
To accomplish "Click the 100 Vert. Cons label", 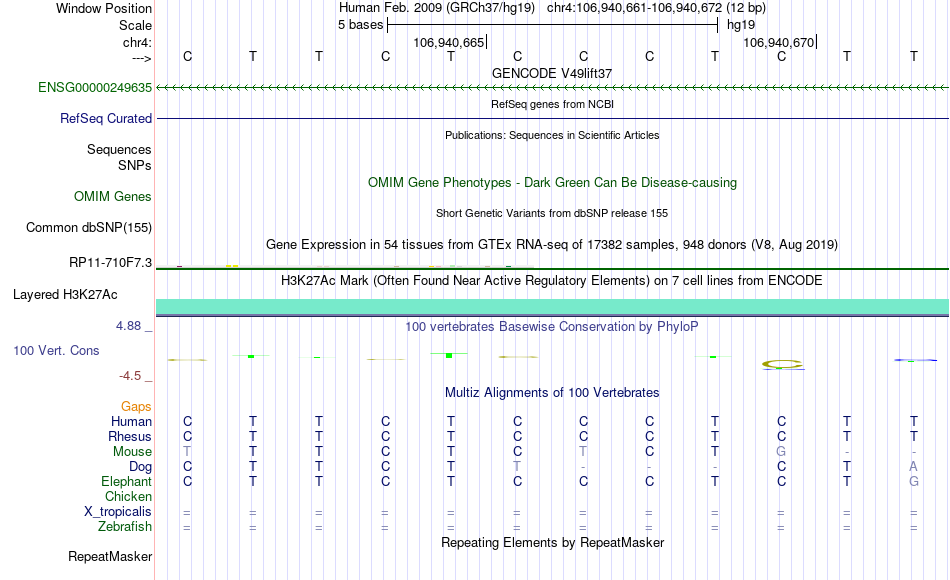I will [x=56, y=350].
